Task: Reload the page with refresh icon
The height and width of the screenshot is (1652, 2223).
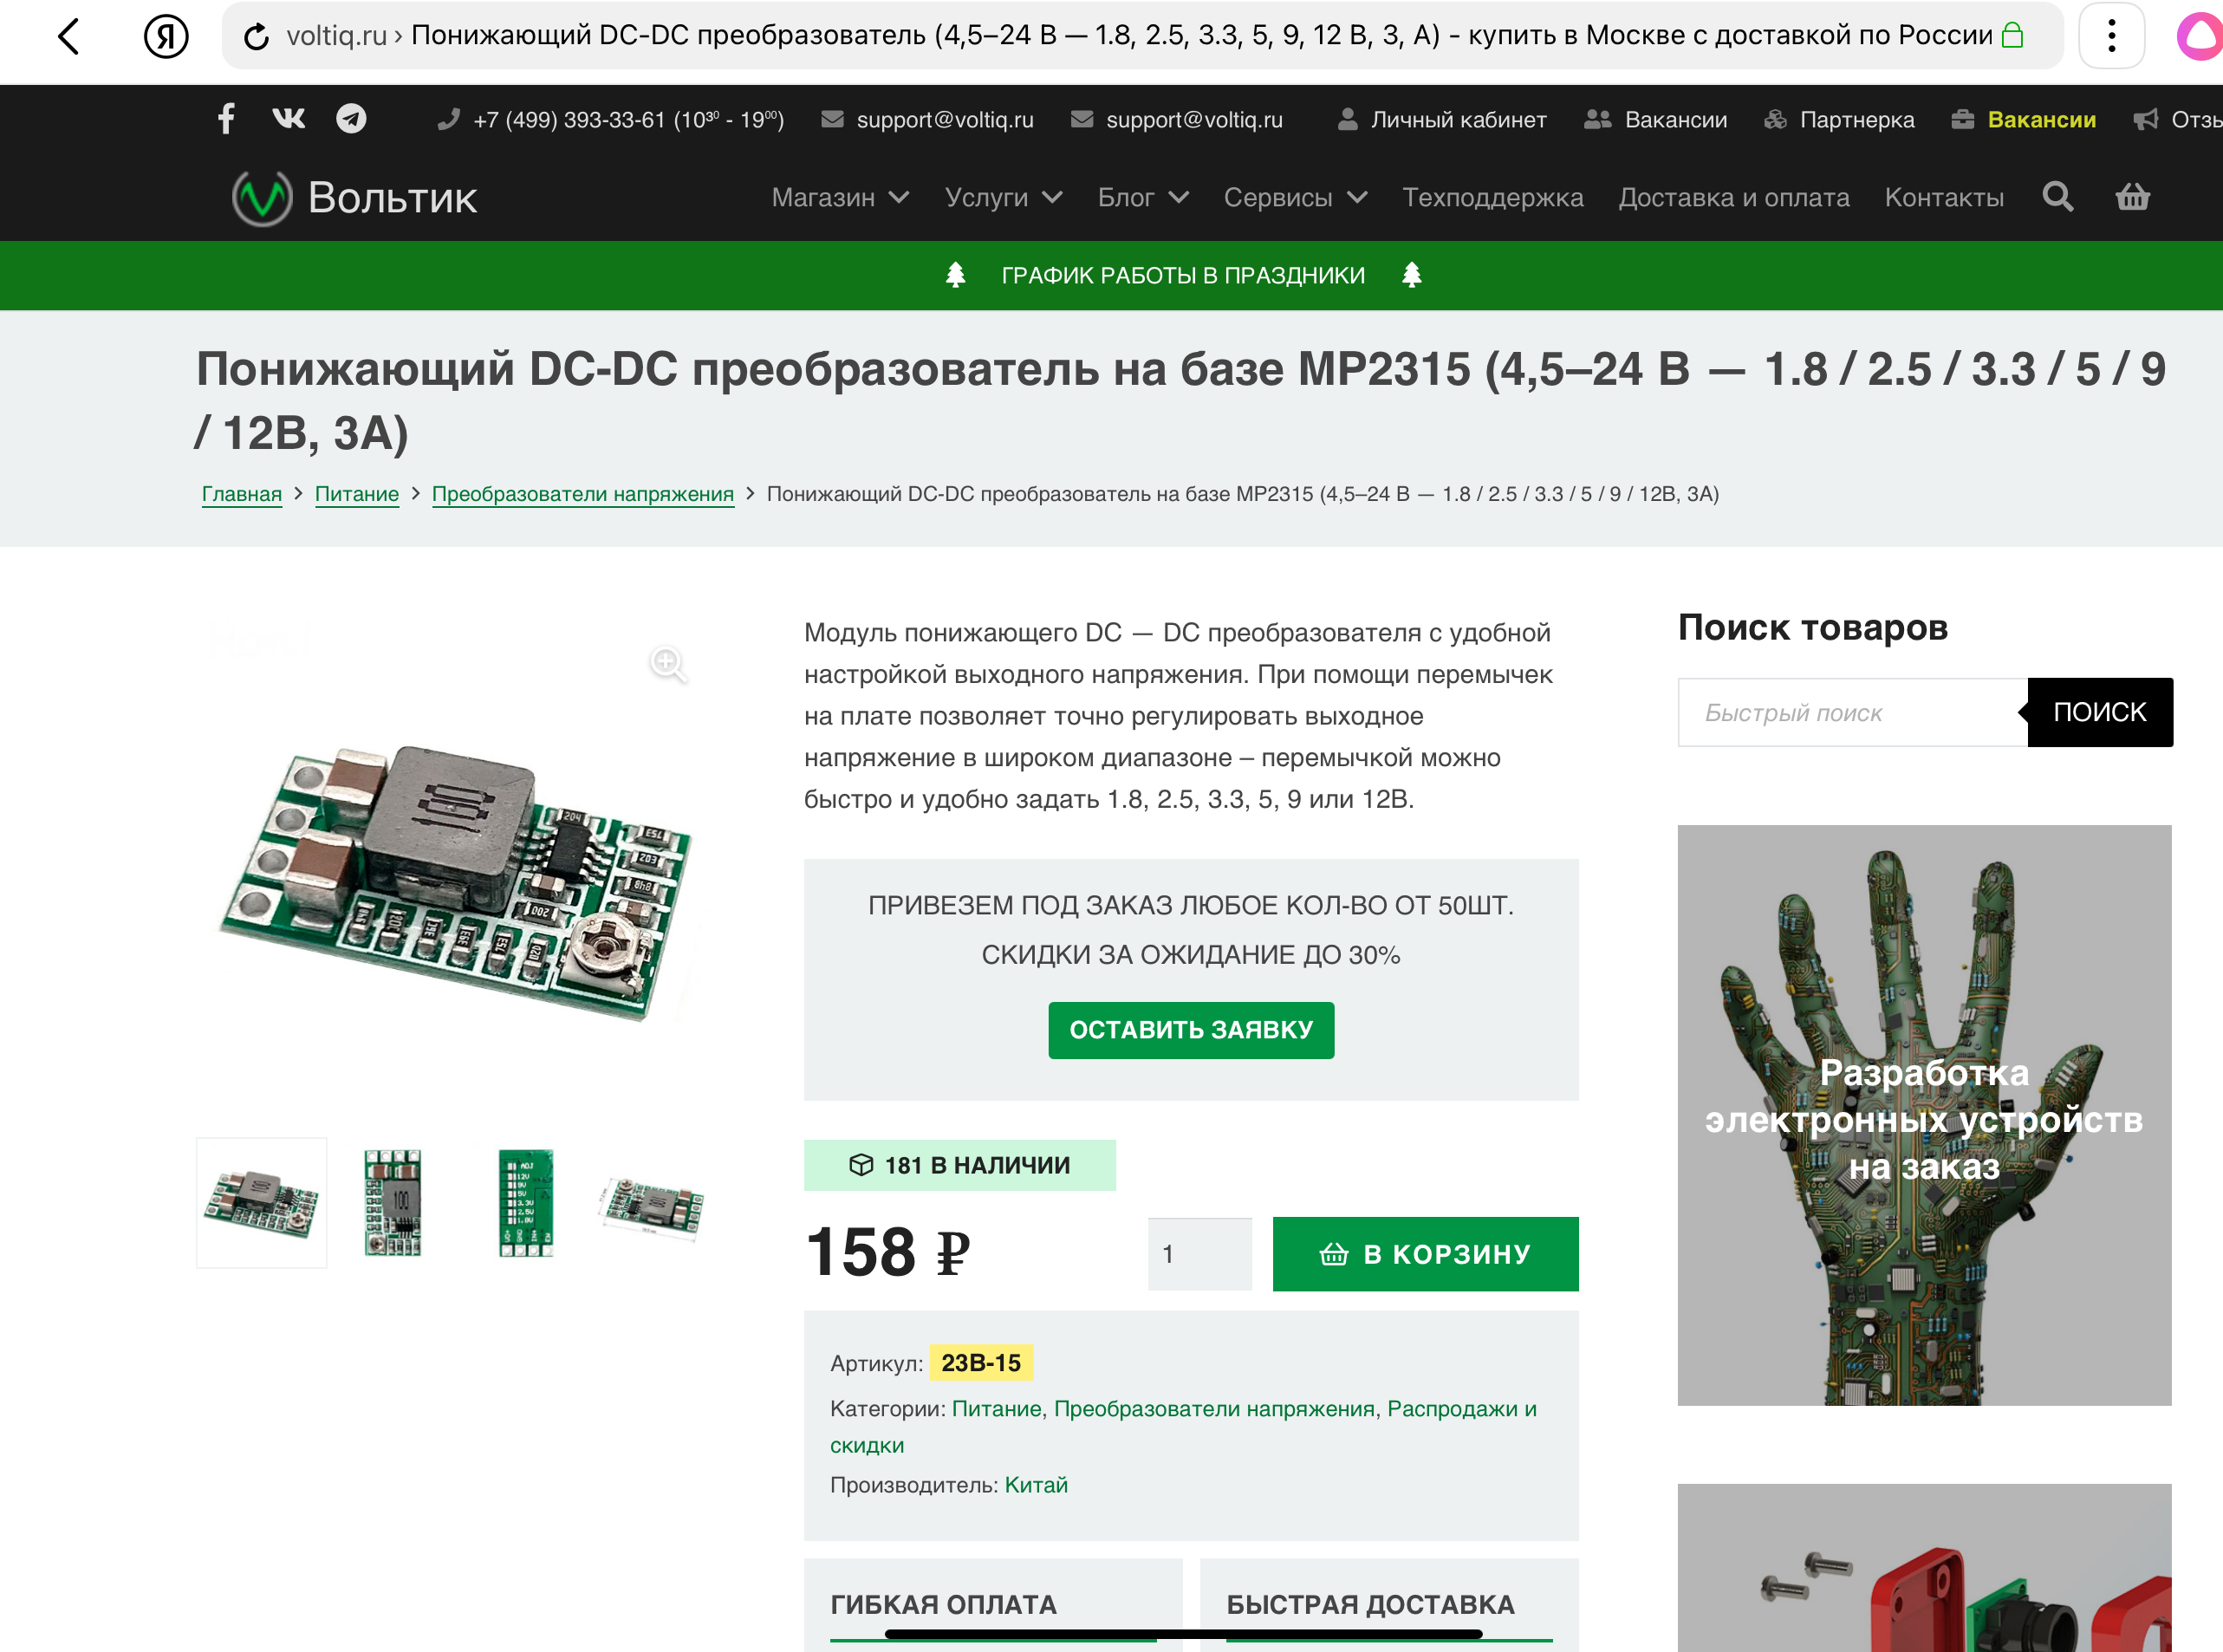Action: pyautogui.click(x=257, y=36)
